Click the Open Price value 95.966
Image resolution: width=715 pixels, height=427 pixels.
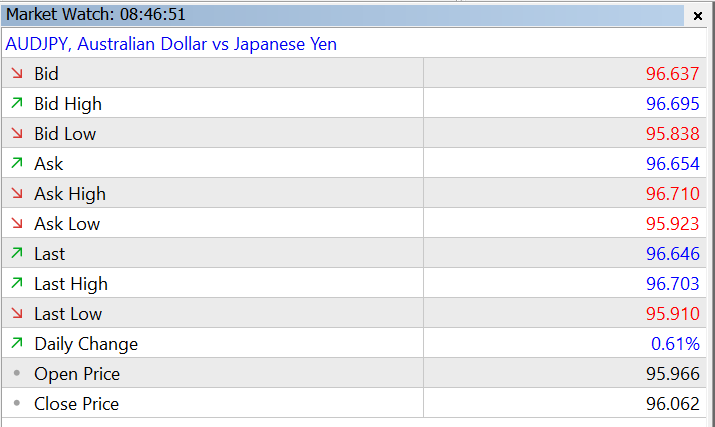tap(672, 374)
